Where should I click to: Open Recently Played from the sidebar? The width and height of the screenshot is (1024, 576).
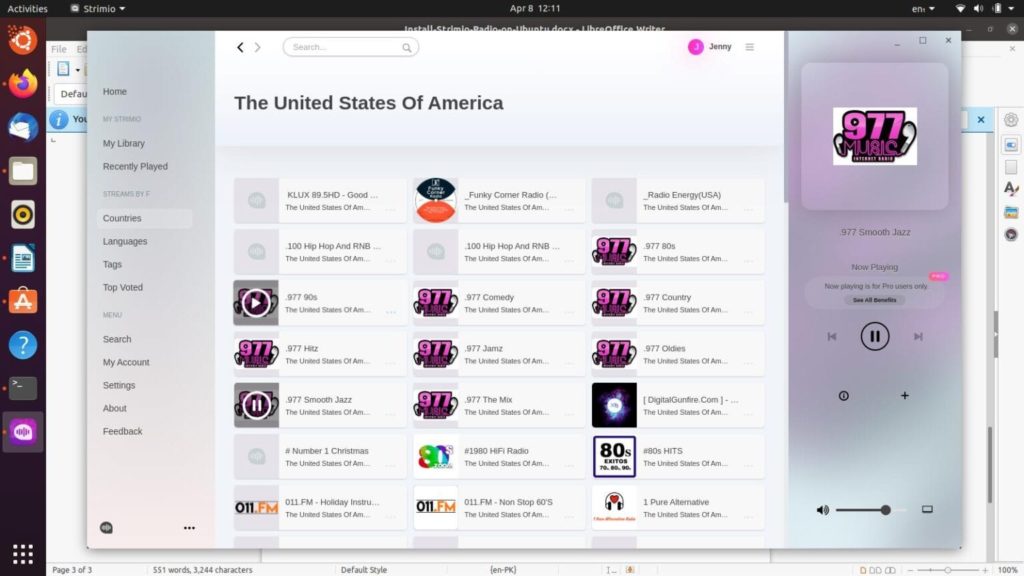point(135,166)
